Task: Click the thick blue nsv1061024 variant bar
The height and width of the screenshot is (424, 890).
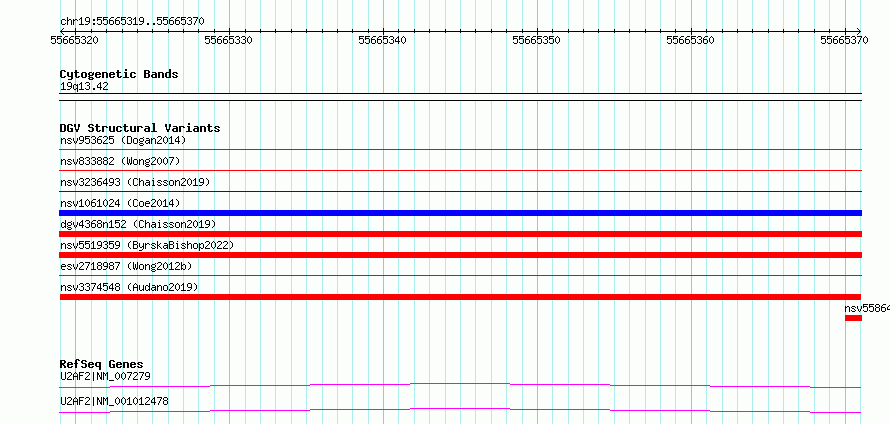Action: pos(460,213)
